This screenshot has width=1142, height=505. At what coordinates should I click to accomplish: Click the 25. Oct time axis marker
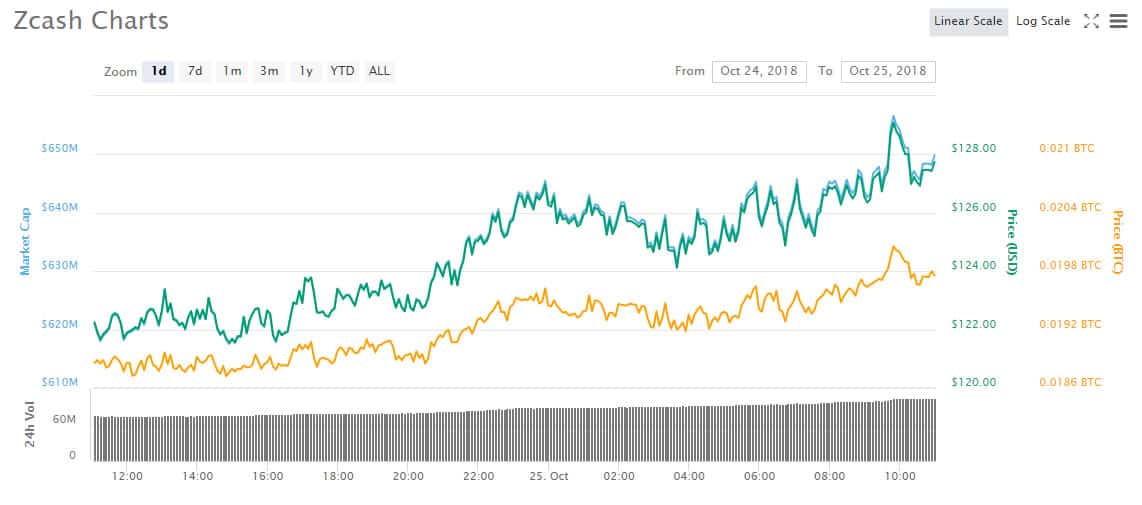tap(548, 476)
